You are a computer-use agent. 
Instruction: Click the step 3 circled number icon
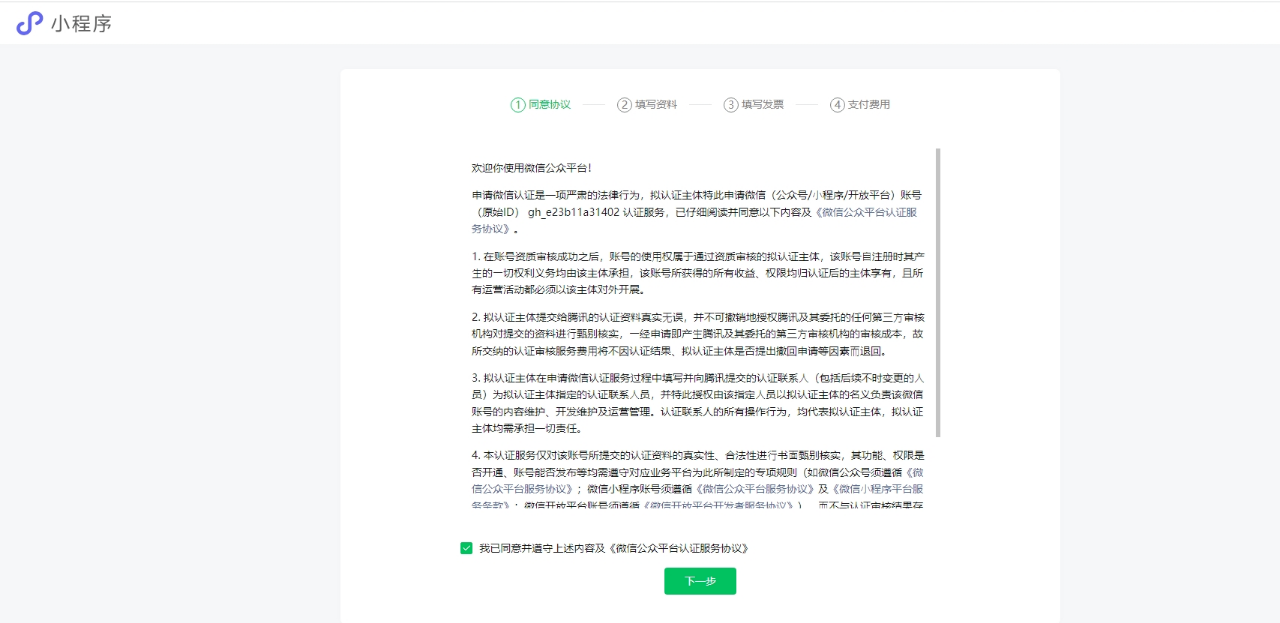pos(731,105)
